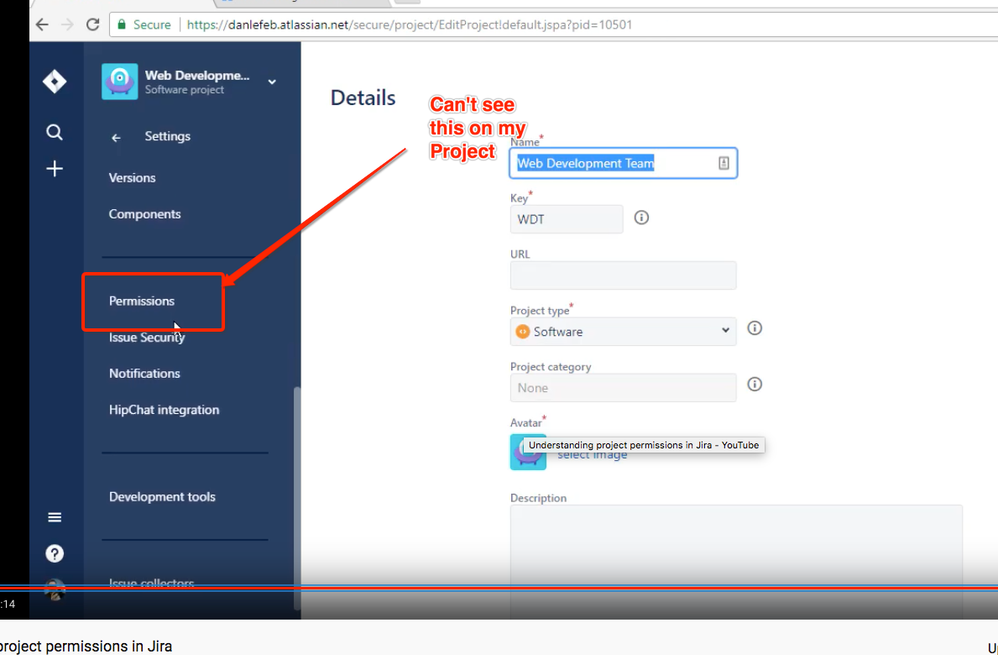Click the address bar URL

[x=409, y=25]
